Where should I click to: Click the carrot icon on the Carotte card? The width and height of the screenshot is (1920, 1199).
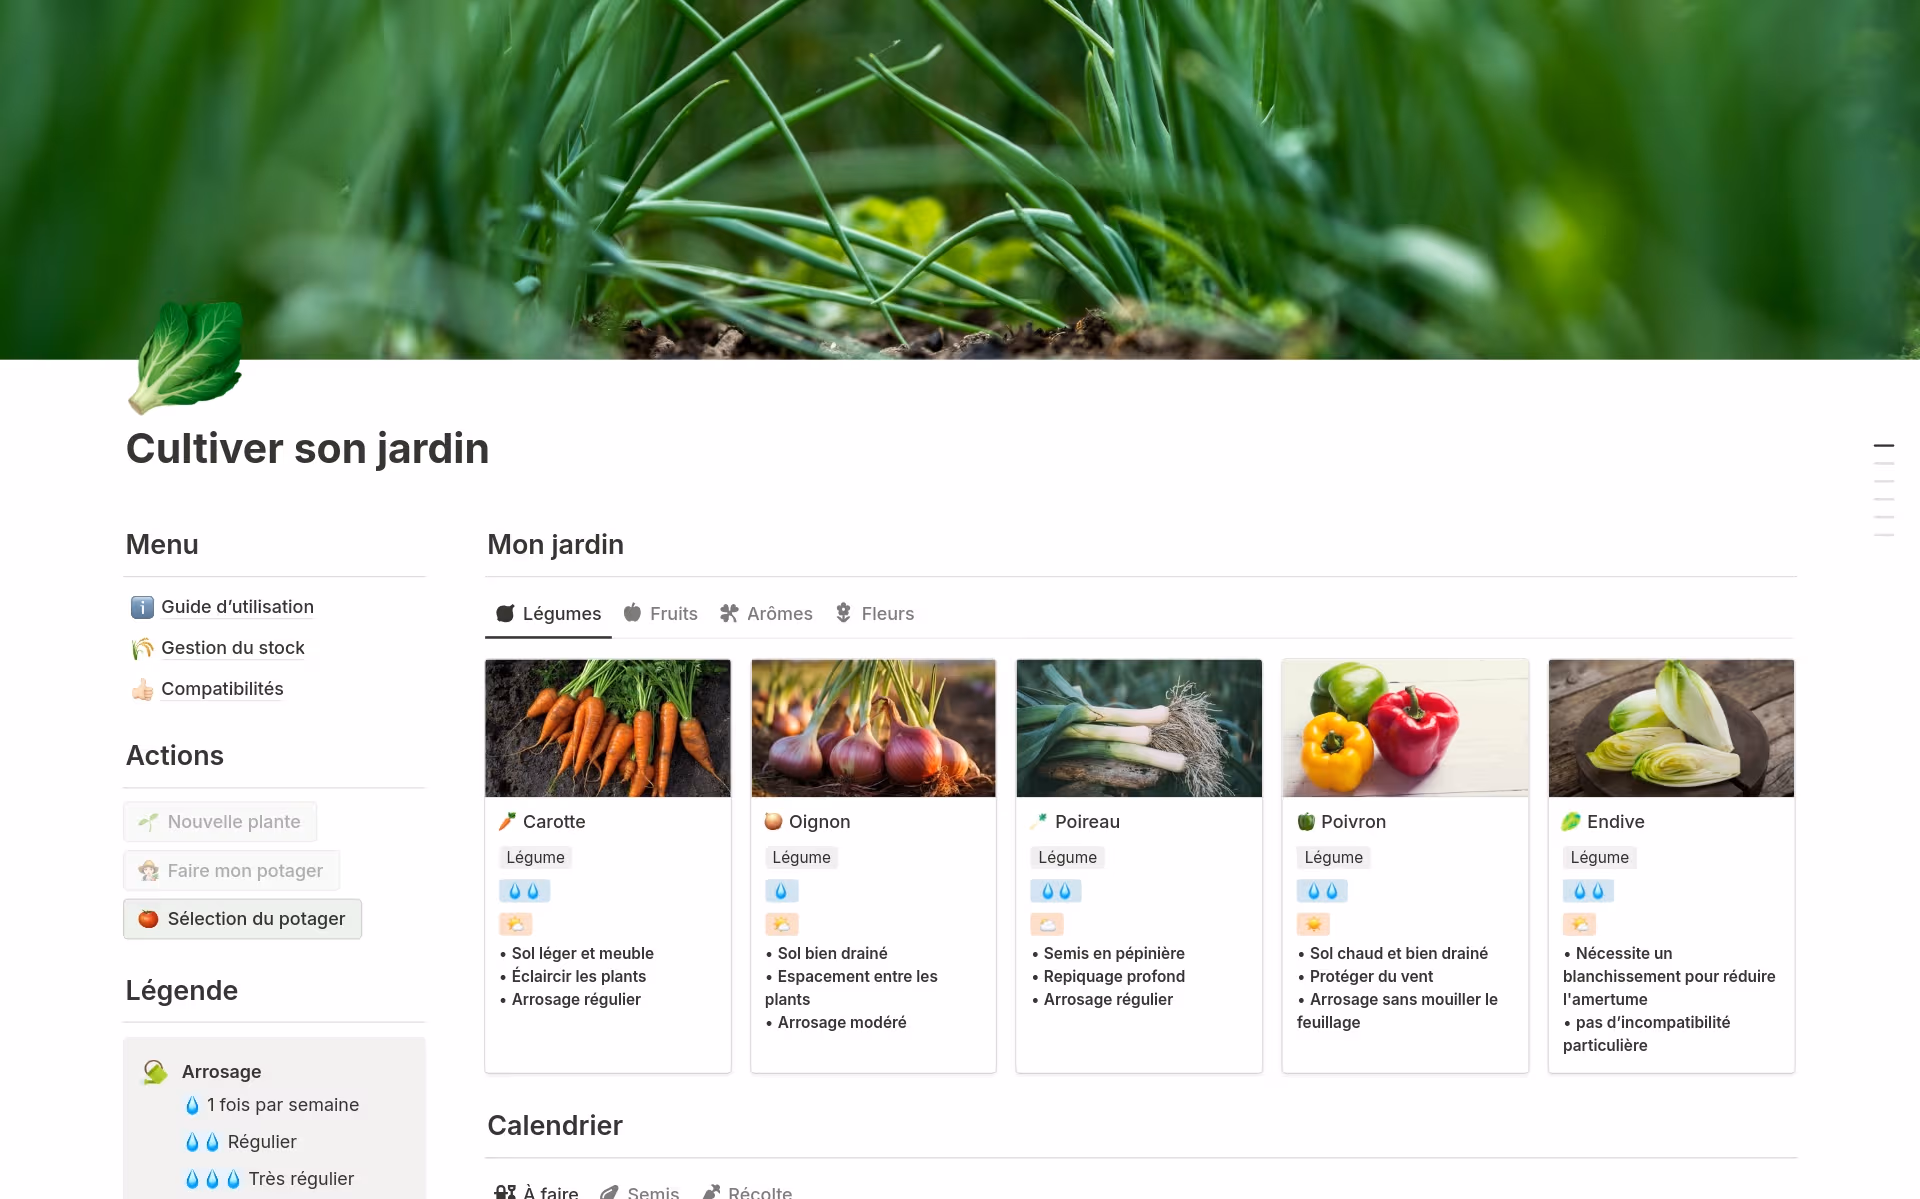507,822
